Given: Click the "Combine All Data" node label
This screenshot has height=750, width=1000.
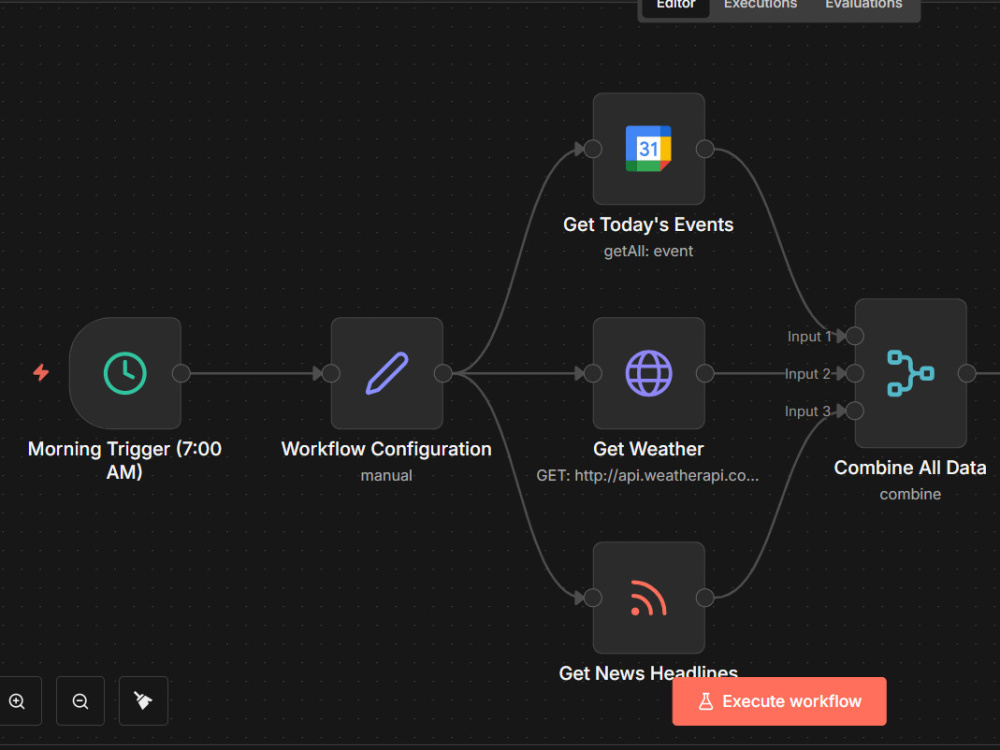Looking at the screenshot, I should (x=910, y=467).
